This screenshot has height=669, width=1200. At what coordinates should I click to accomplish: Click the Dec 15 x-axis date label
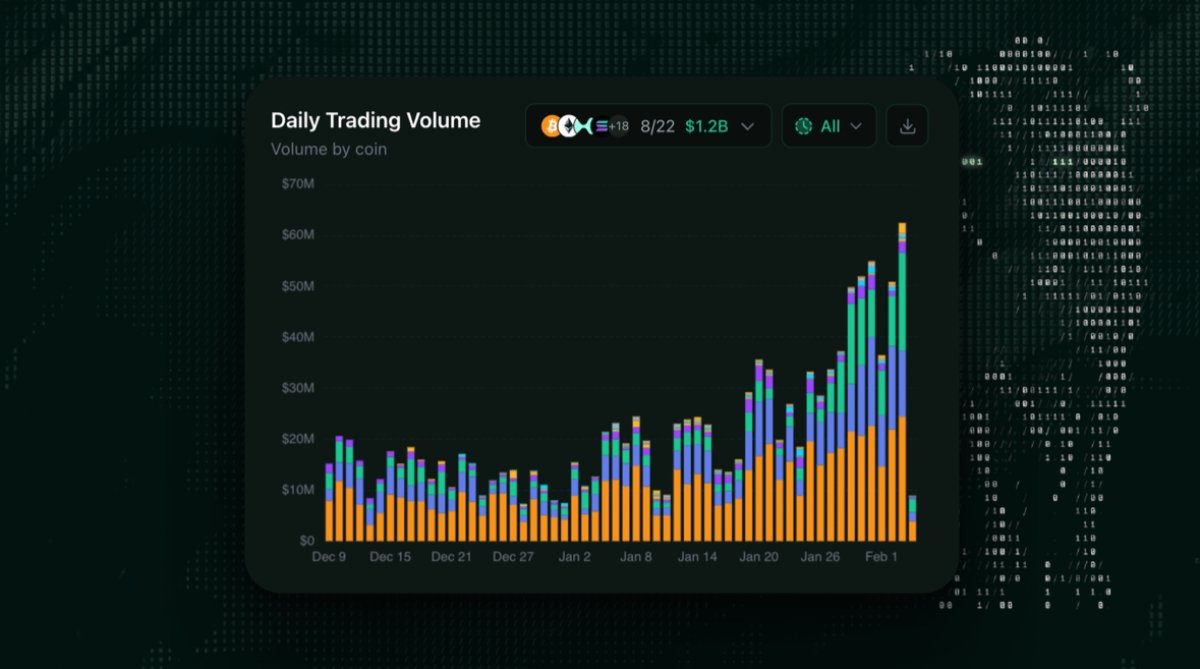coord(390,557)
